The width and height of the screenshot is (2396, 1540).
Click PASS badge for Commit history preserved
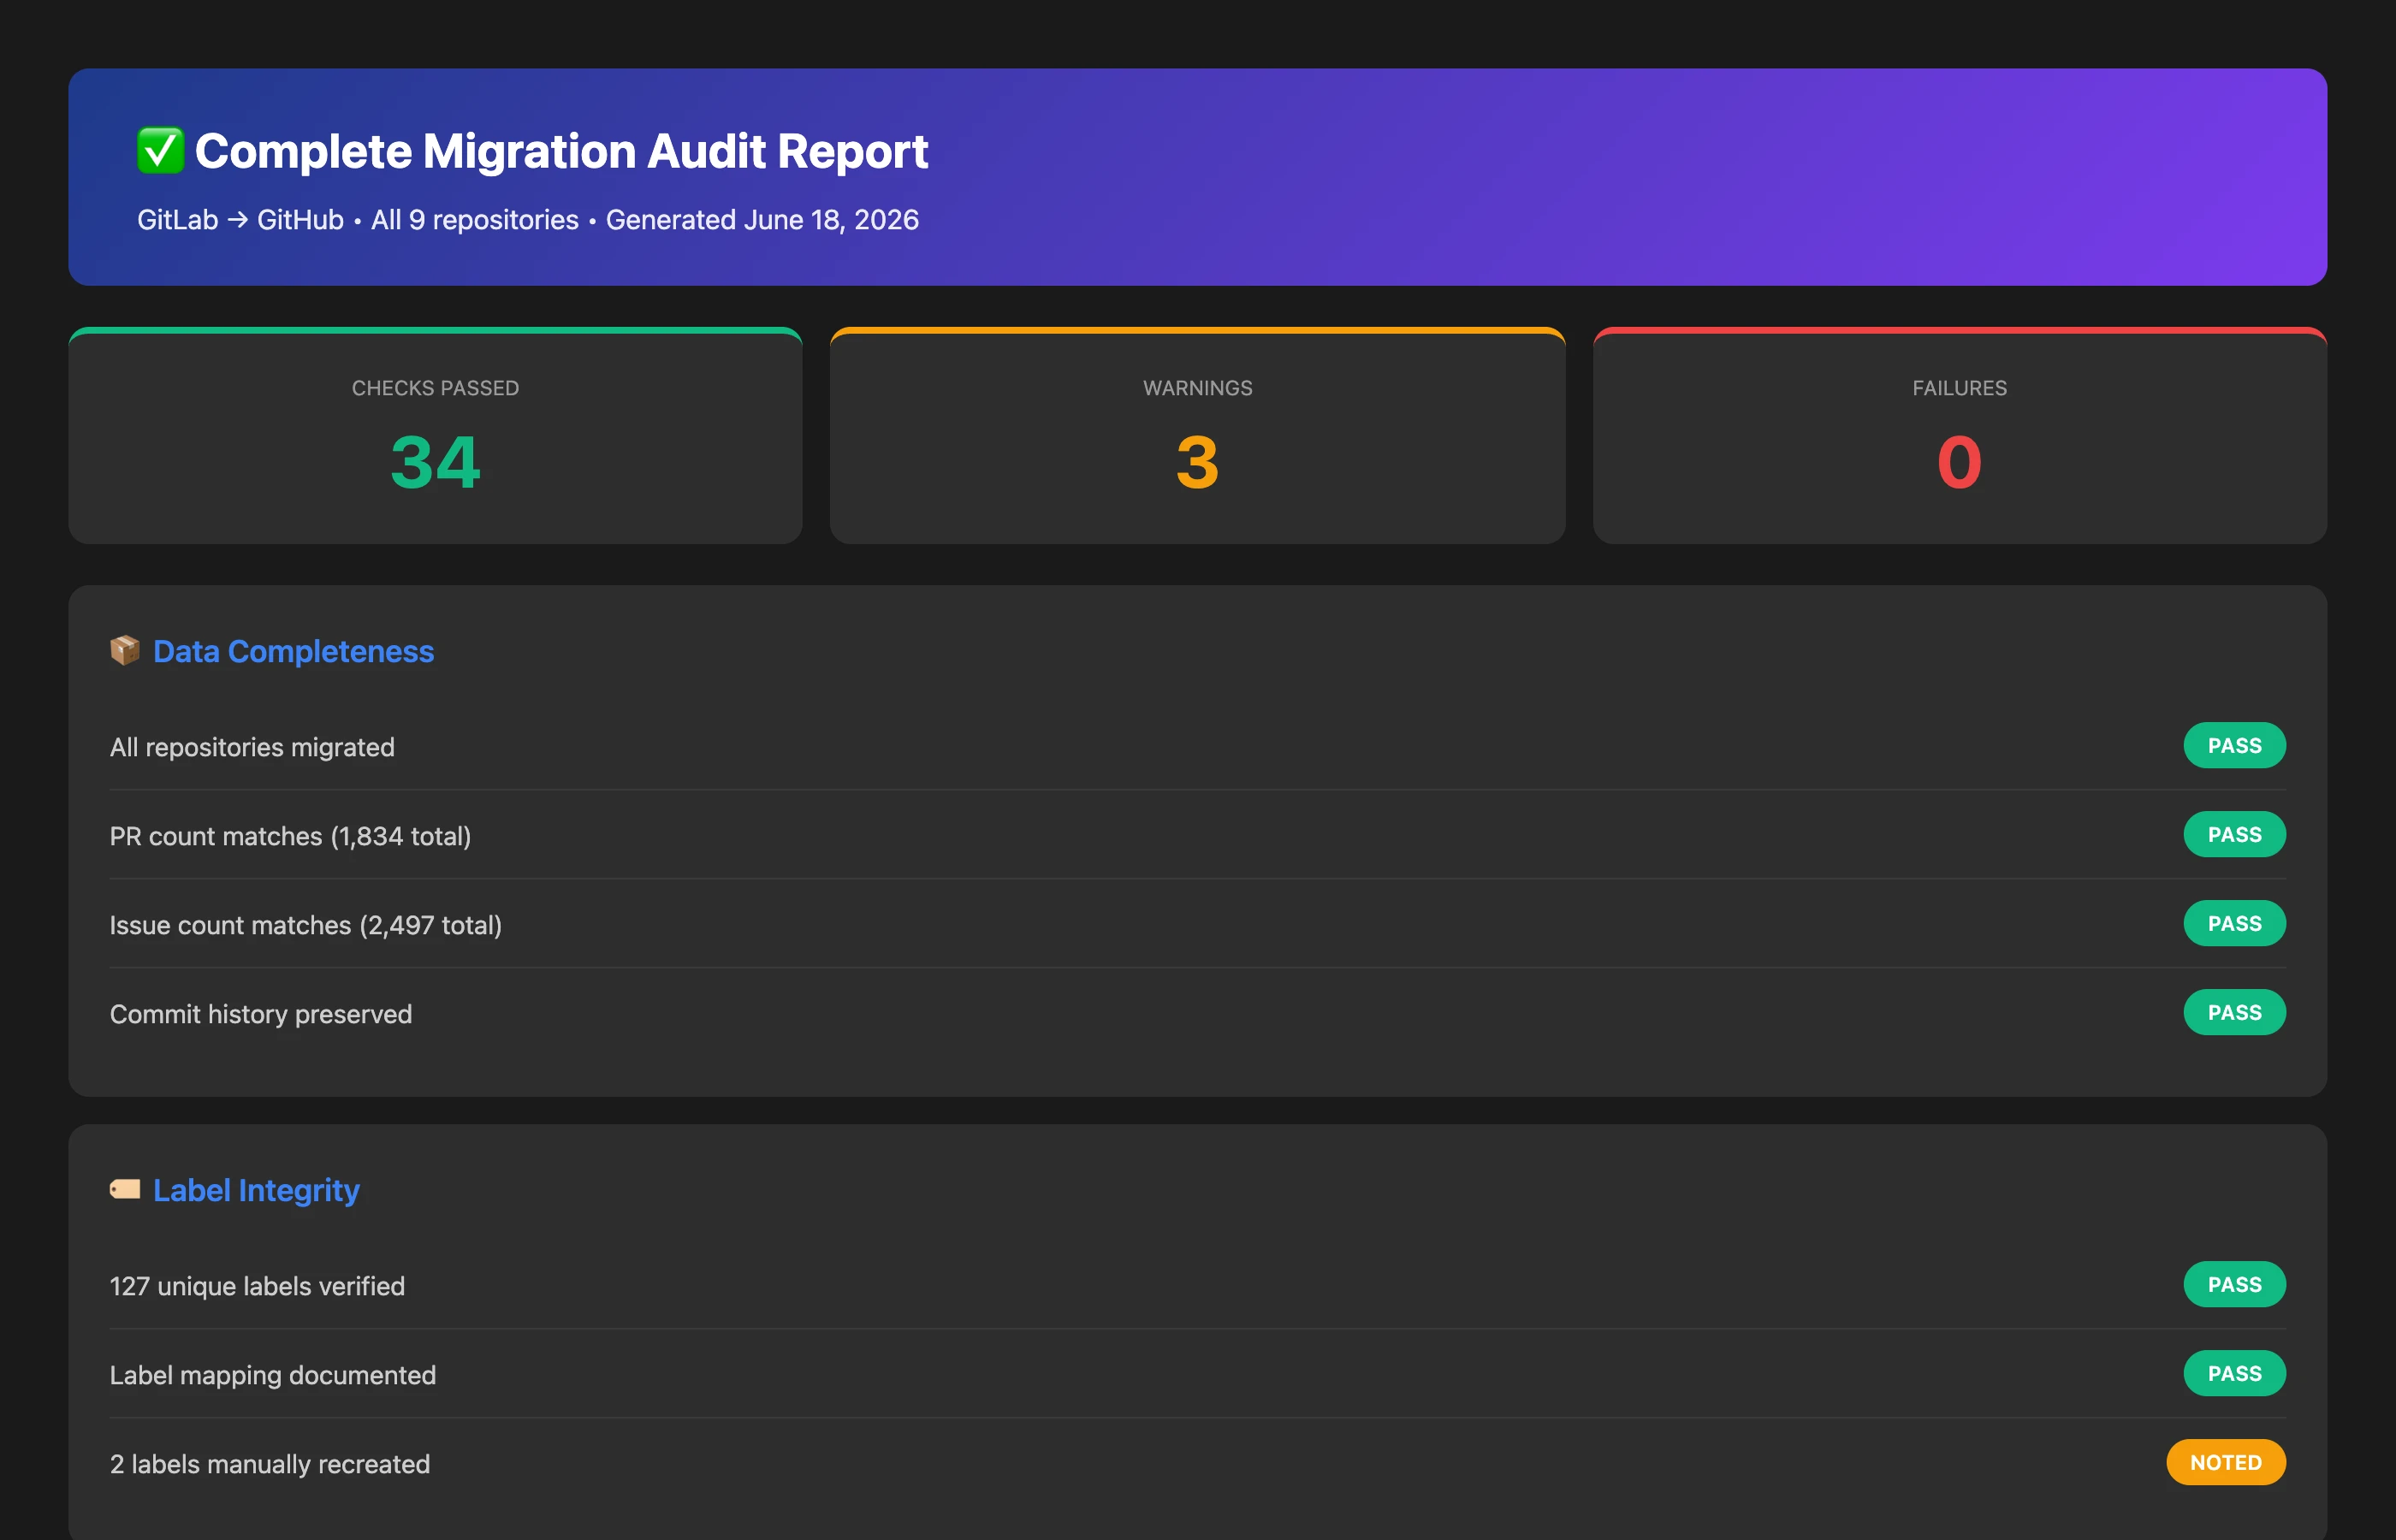pos(2234,1012)
